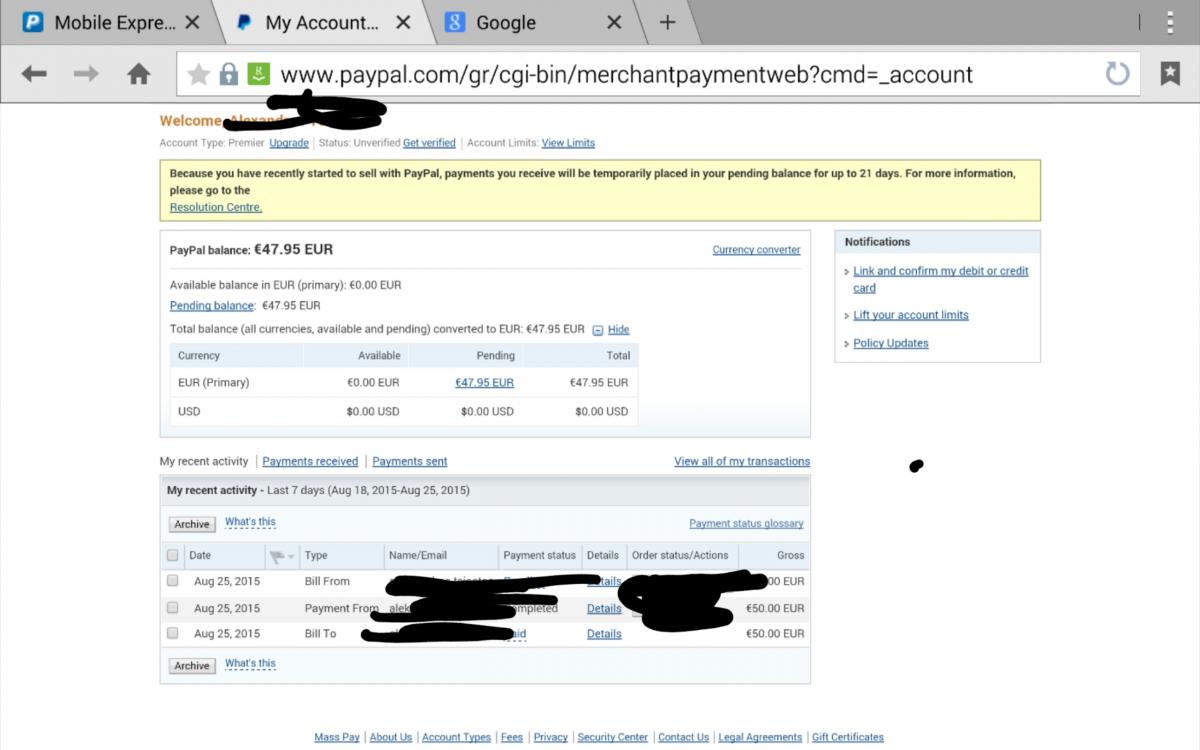Open Details for Bill To row
Viewport: 1200px width, 750px height.
pyautogui.click(x=604, y=634)
